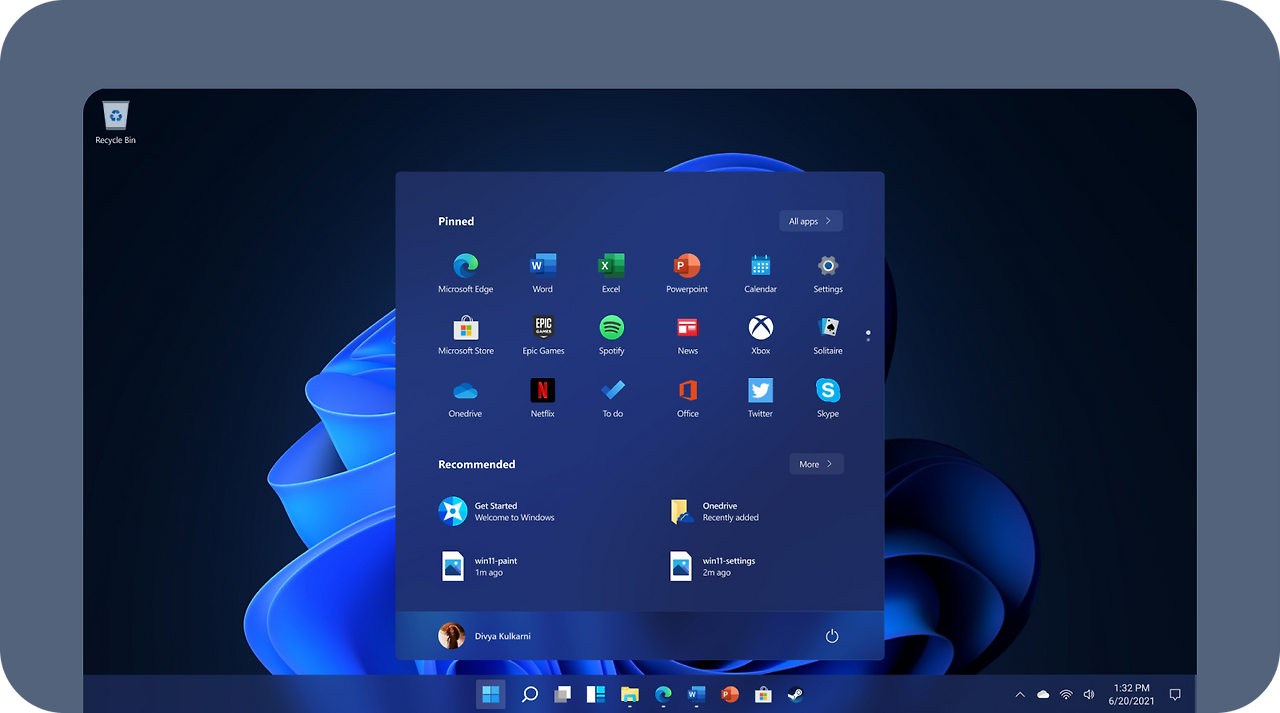Image resolution: width=1280 pixels, height=713 pixels.
Task: Open Solitaire from pinned apps
Action: (x=828, y=335)
